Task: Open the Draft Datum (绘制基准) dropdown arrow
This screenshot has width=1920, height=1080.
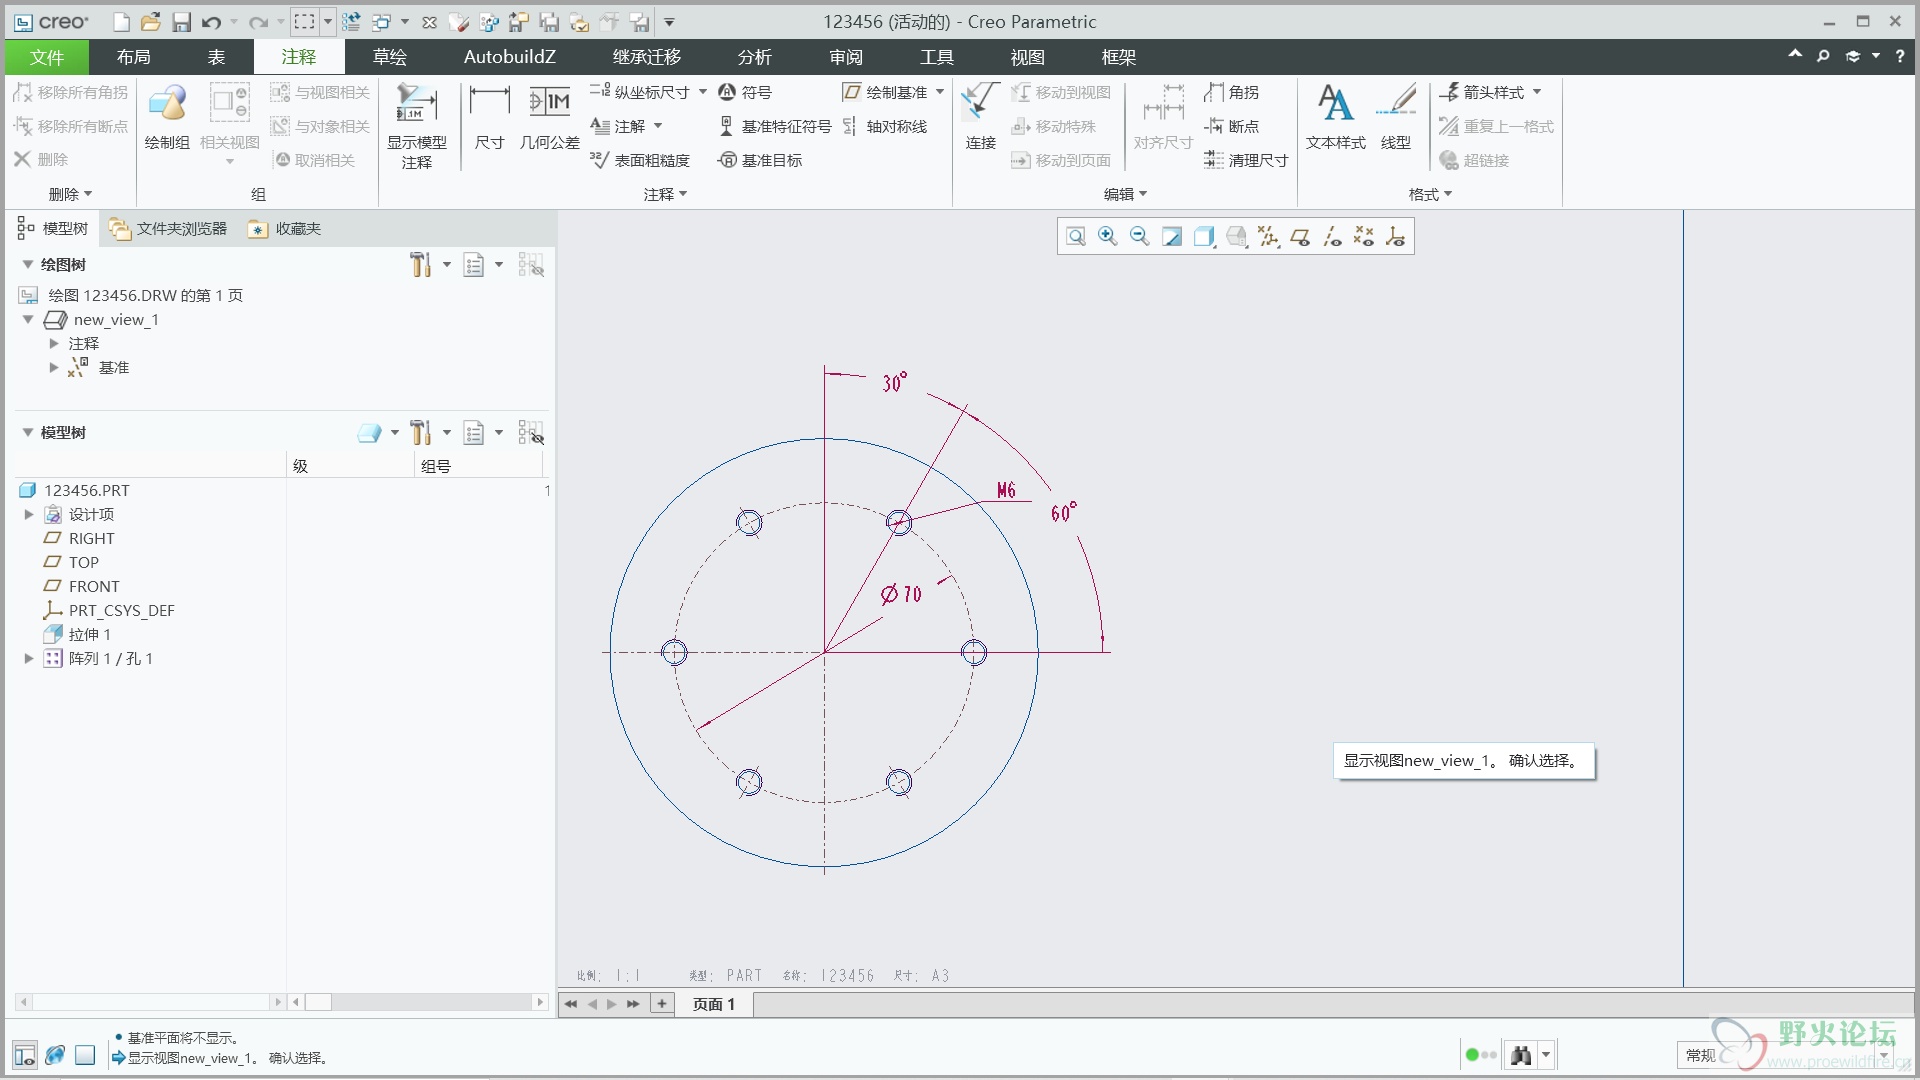Action: coord(940,92)
